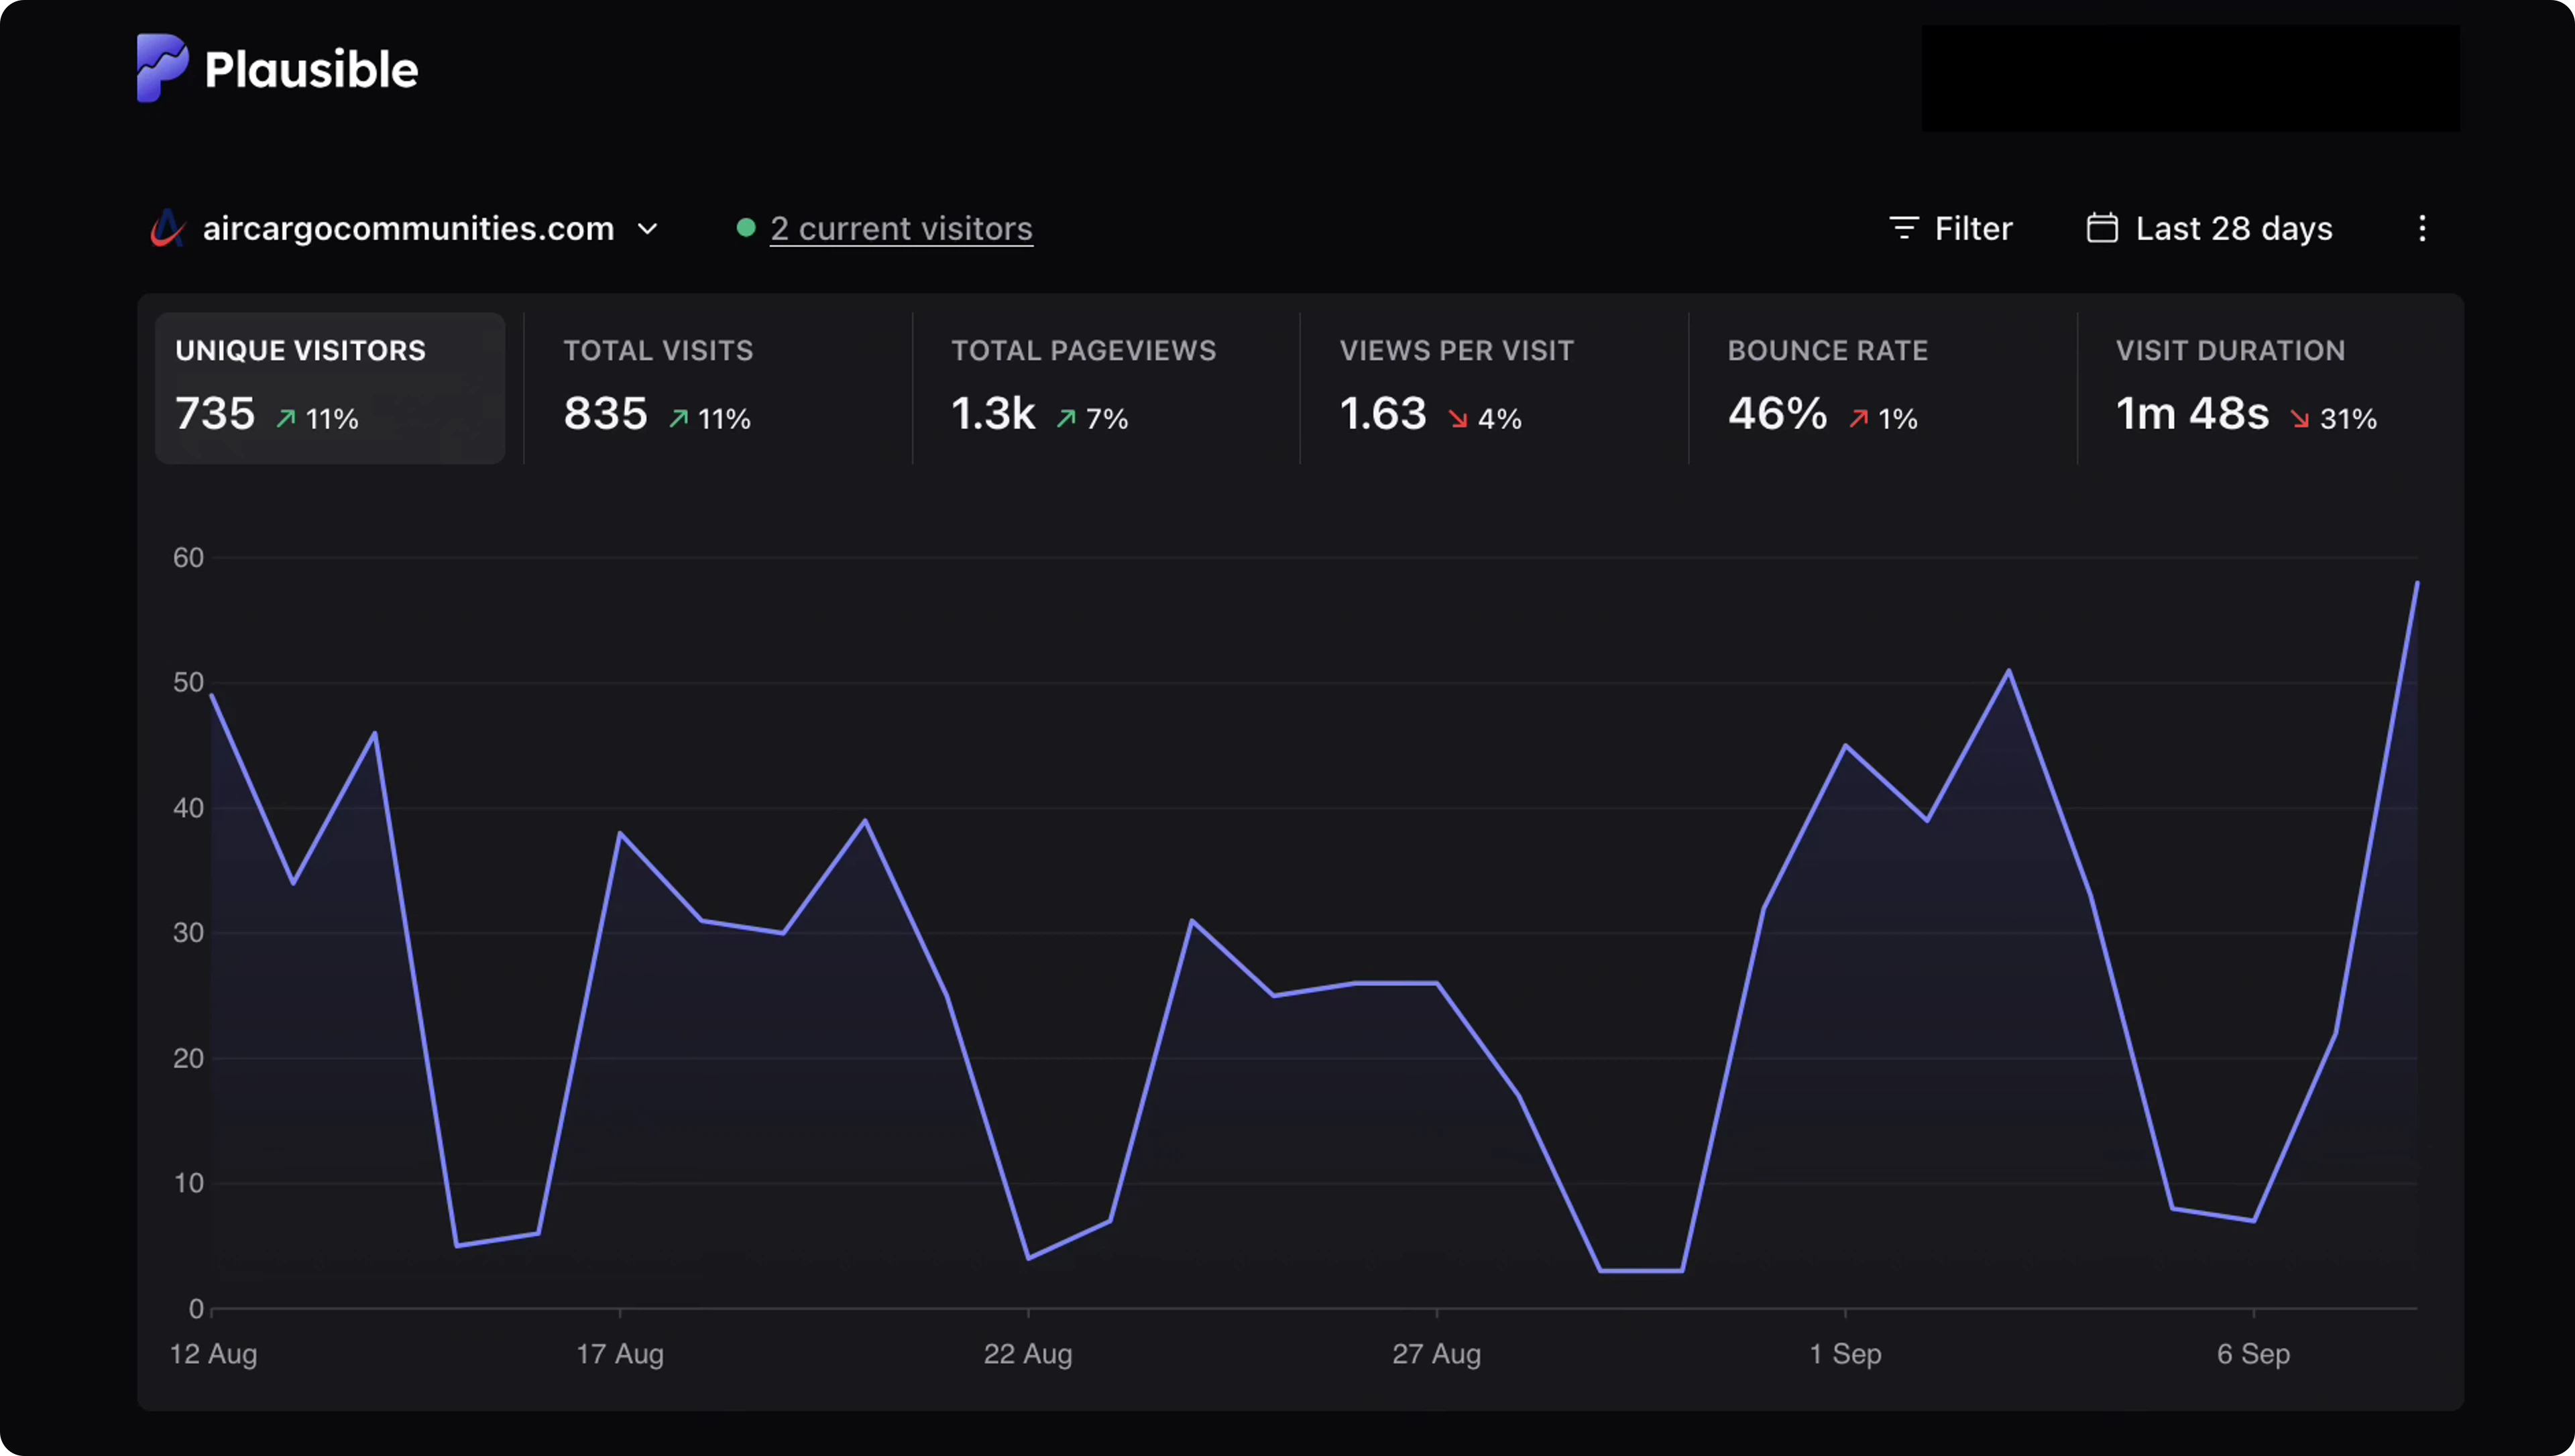Click the 7% pageviews increase indicator
This screenshot has width=2575, height=1456.
click(1092, 418)
